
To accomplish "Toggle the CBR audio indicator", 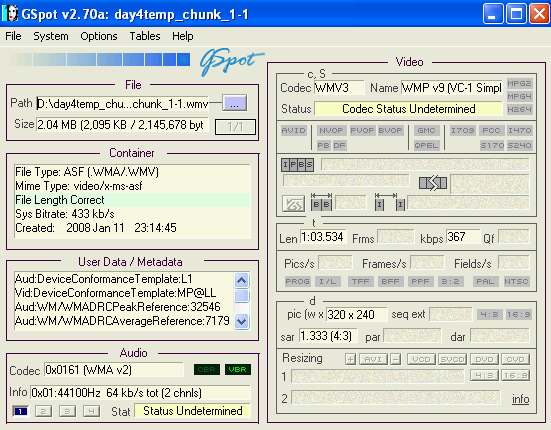I will (x=207, y=370).
